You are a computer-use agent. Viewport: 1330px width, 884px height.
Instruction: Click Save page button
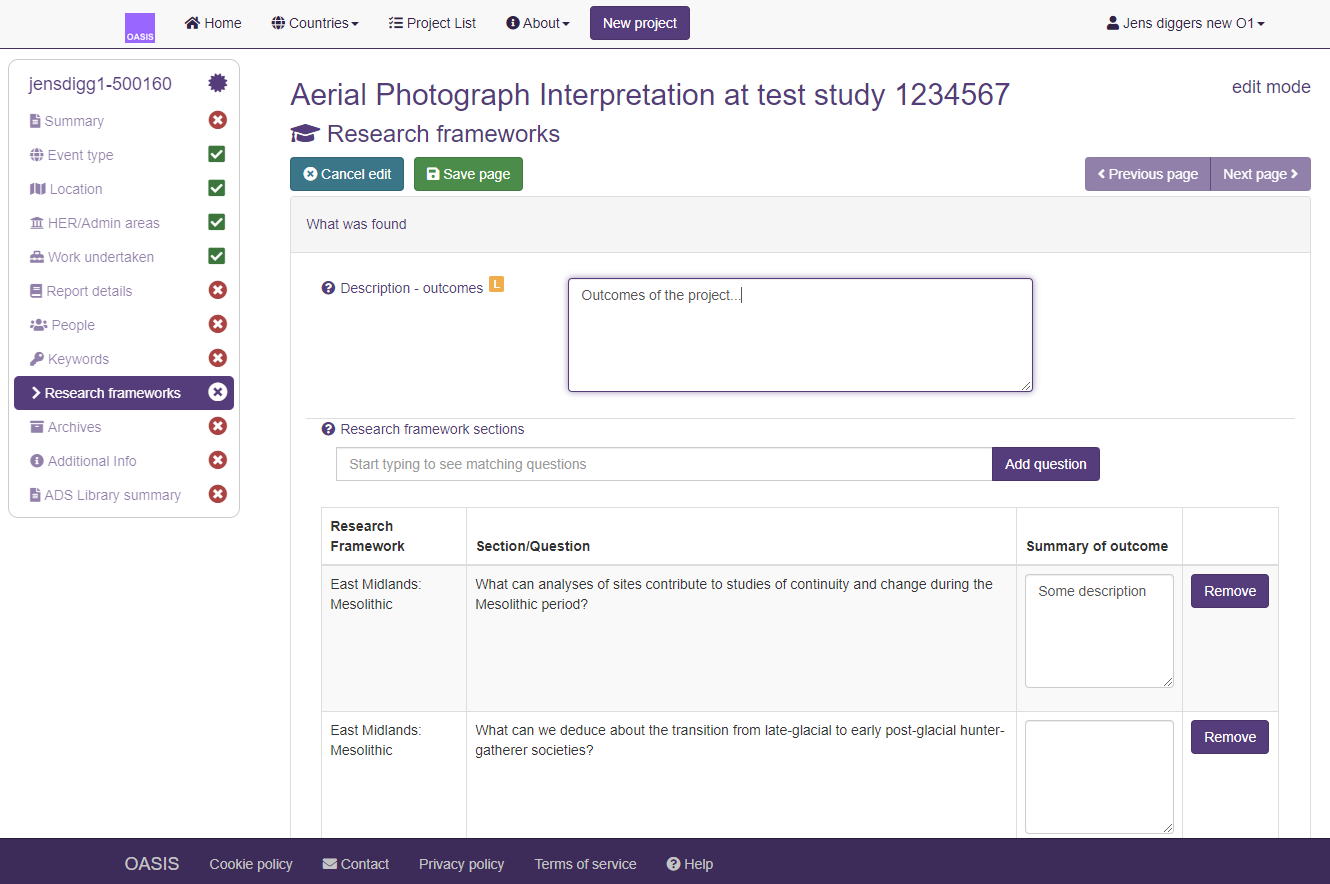click(468, 174)
